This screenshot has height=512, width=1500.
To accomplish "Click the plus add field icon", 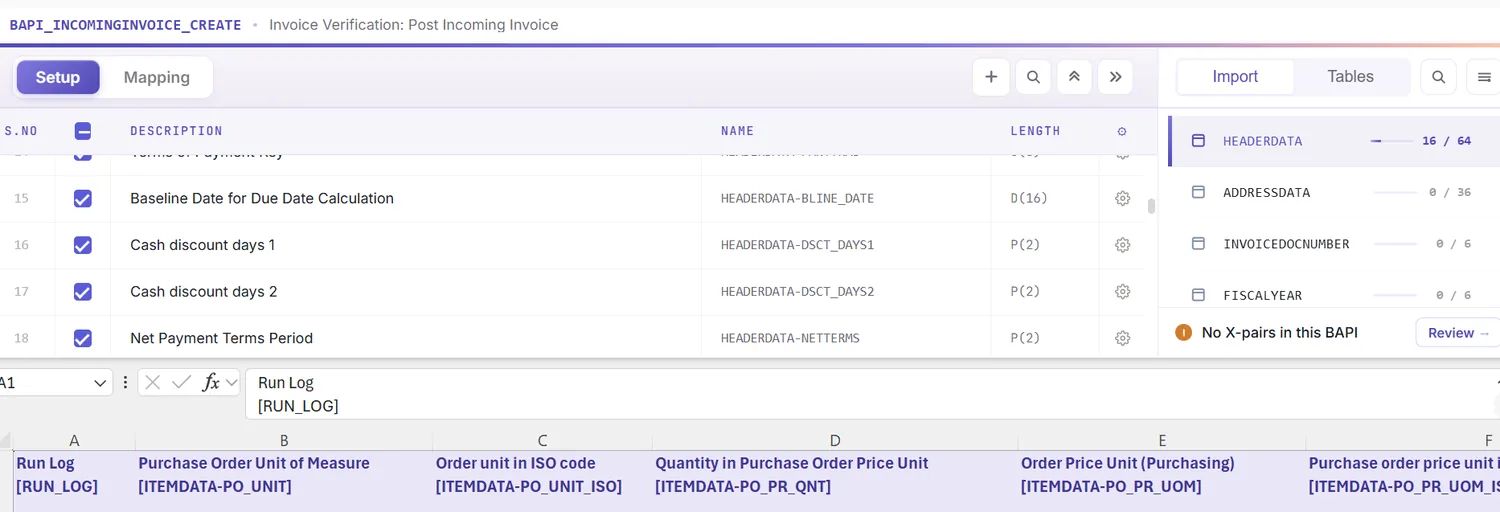I will [x=991, y=77].
